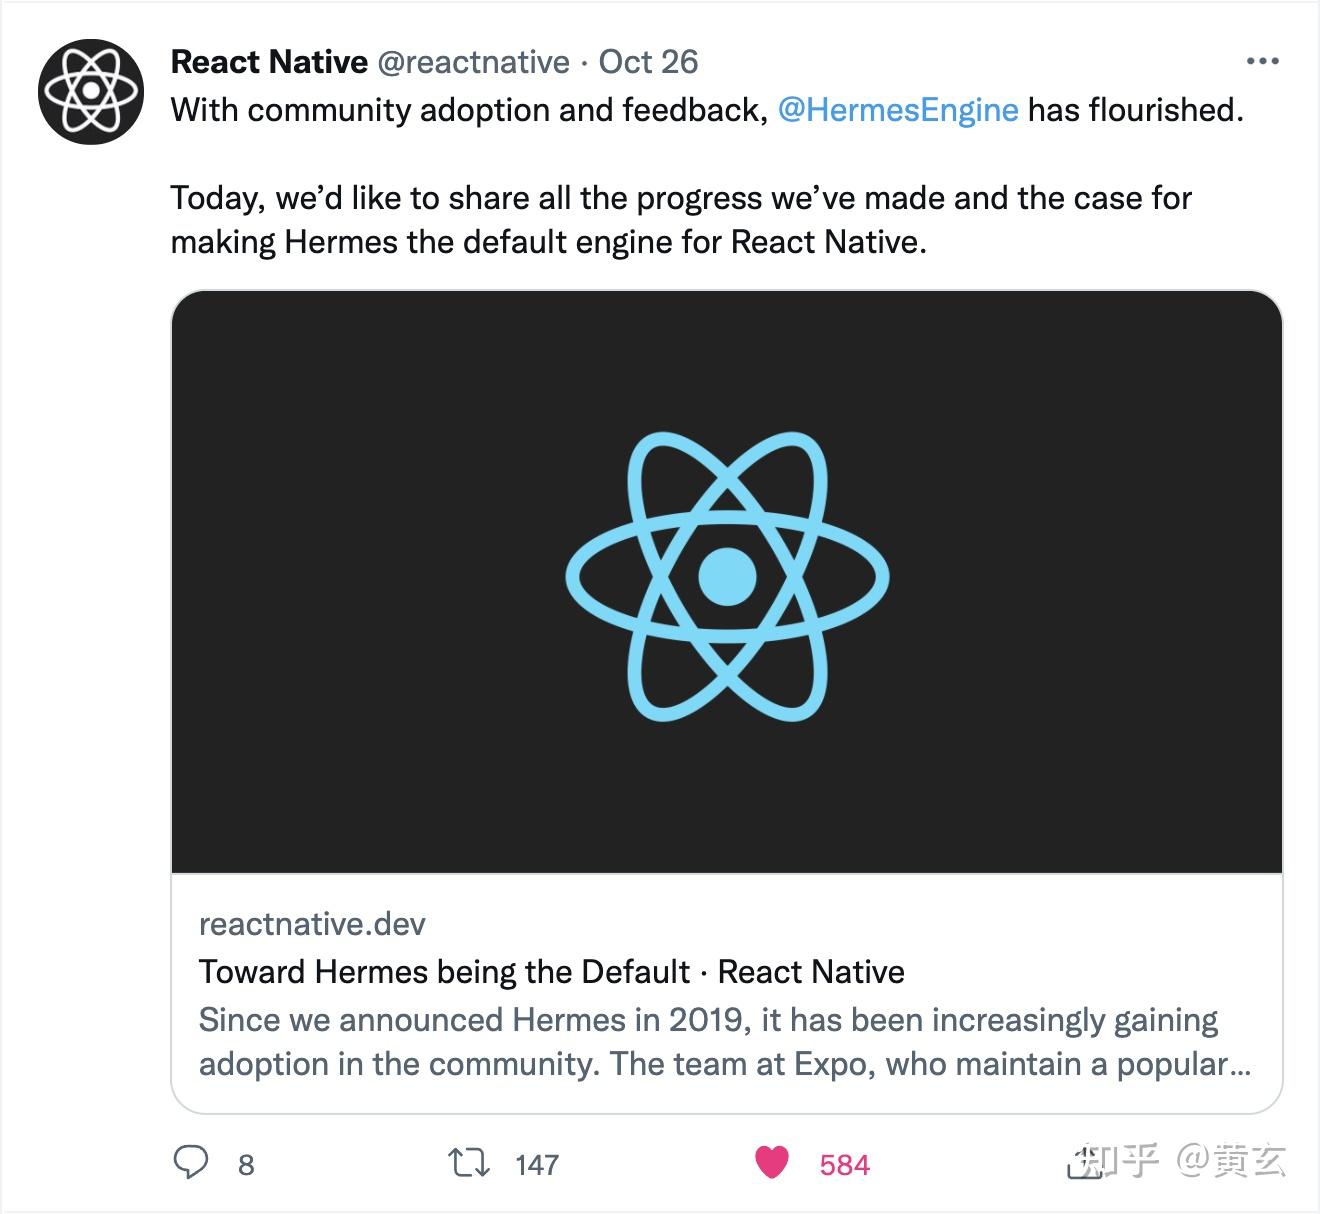
Task: Click the Oct 26 timestamp
Action: tap(648, 61)
